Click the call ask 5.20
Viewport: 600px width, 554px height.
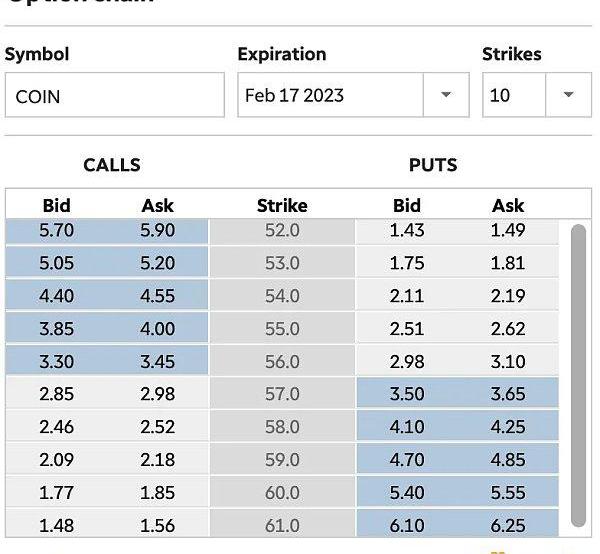coord(157,263)
